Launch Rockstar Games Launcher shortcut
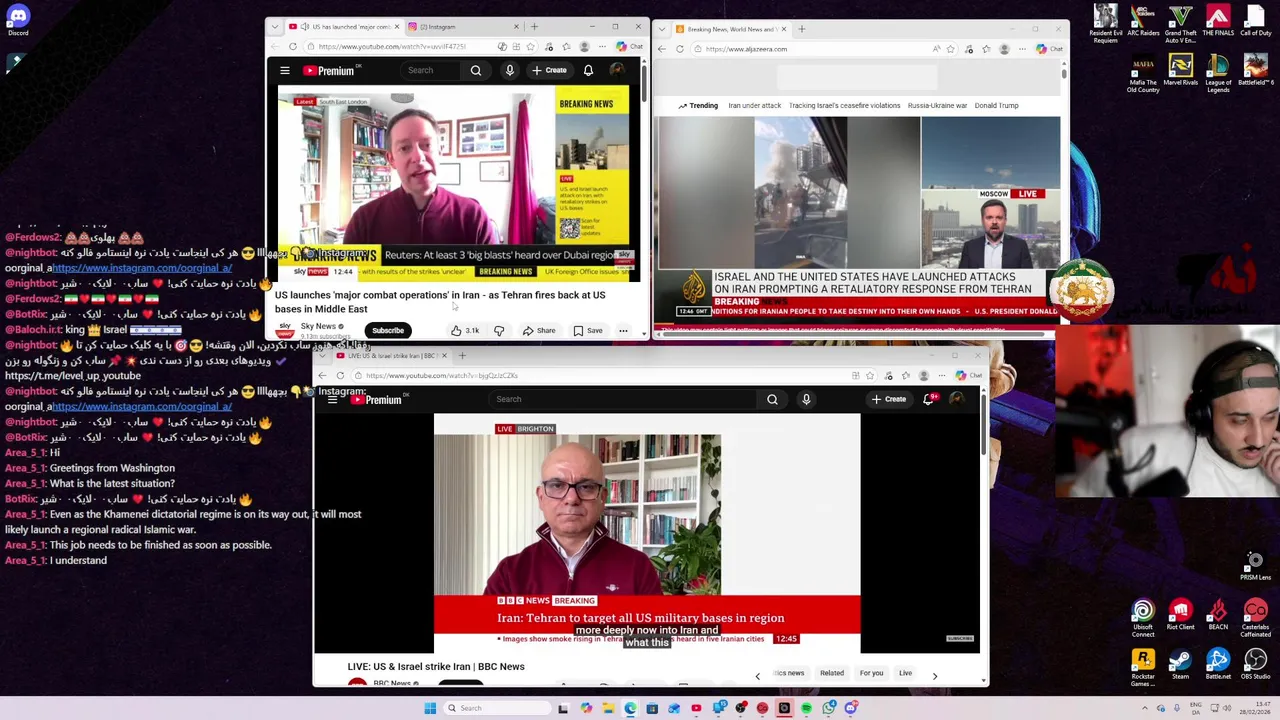Image resolution: width=1280 pixels, height=720 pixels. click(1143, 668)
